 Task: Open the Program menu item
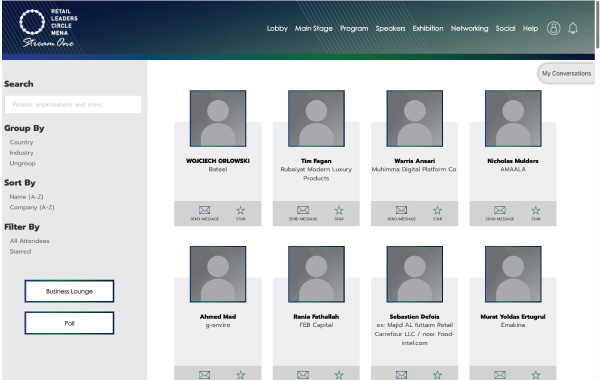[x=354, y=29]
